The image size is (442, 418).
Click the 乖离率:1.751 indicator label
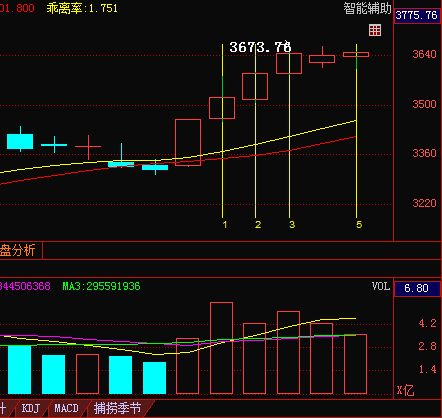click(82, 8)
